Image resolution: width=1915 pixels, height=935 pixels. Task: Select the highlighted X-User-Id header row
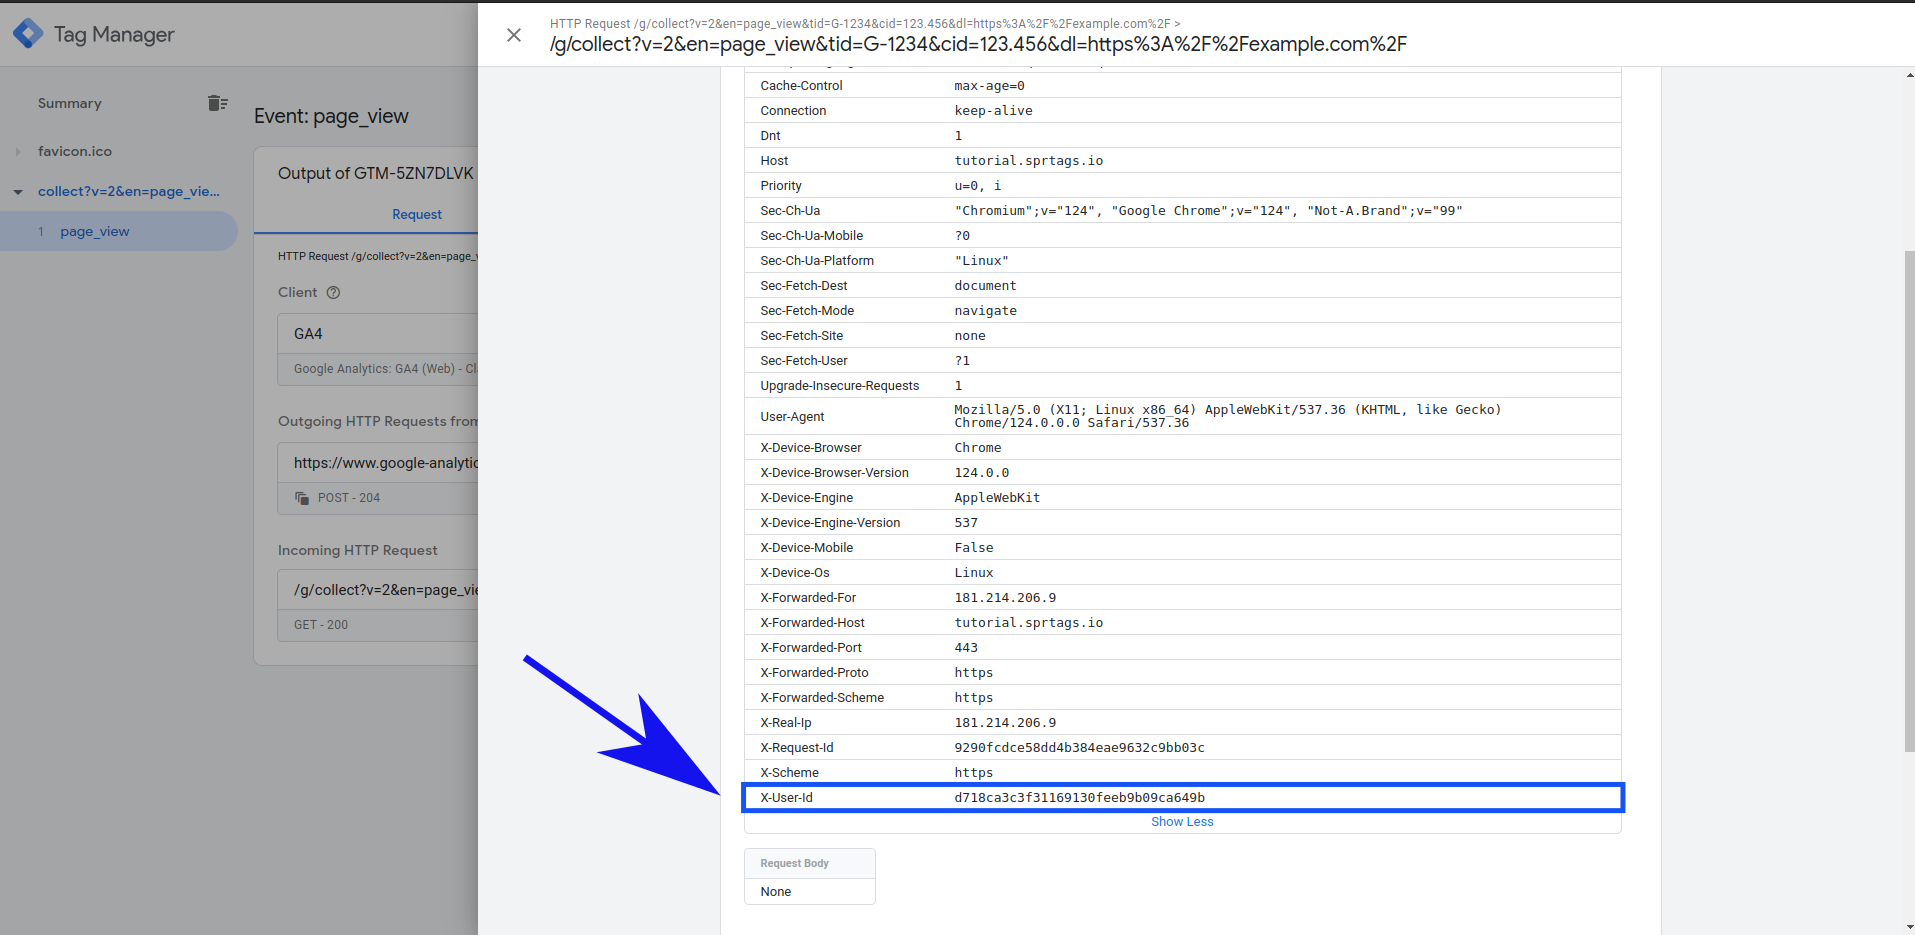coord(1183,797)
